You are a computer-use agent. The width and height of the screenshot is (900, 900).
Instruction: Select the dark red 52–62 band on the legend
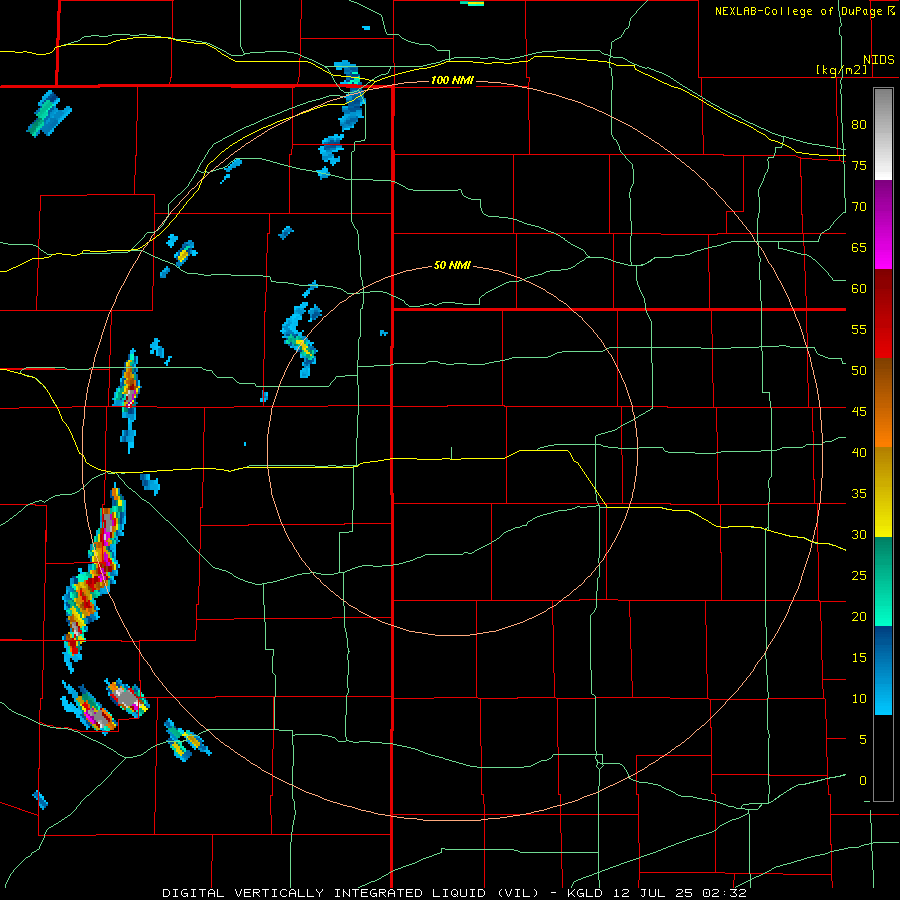(x=883, y=314)
